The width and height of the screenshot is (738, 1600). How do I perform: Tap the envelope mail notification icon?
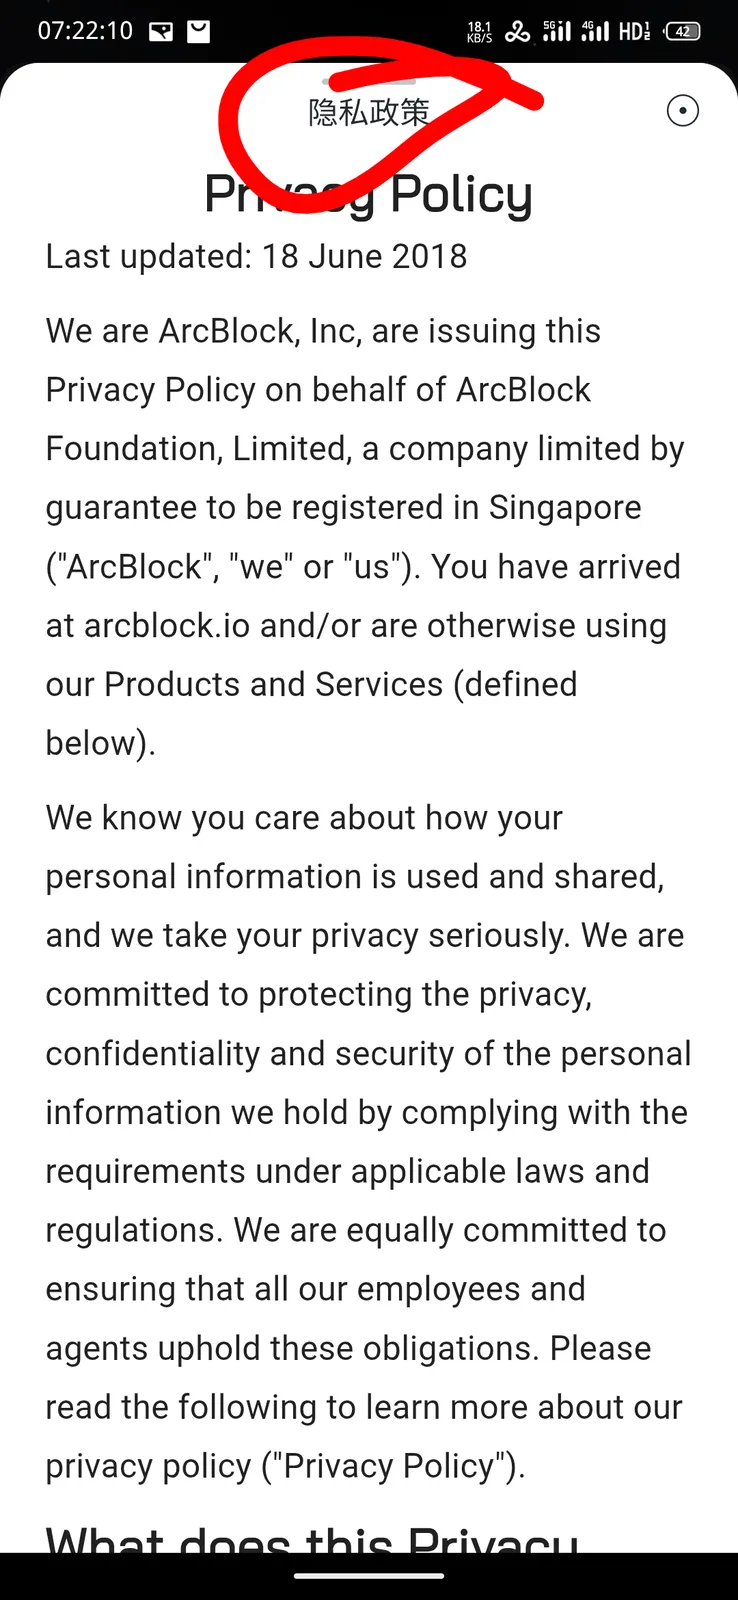click(199, 32)
